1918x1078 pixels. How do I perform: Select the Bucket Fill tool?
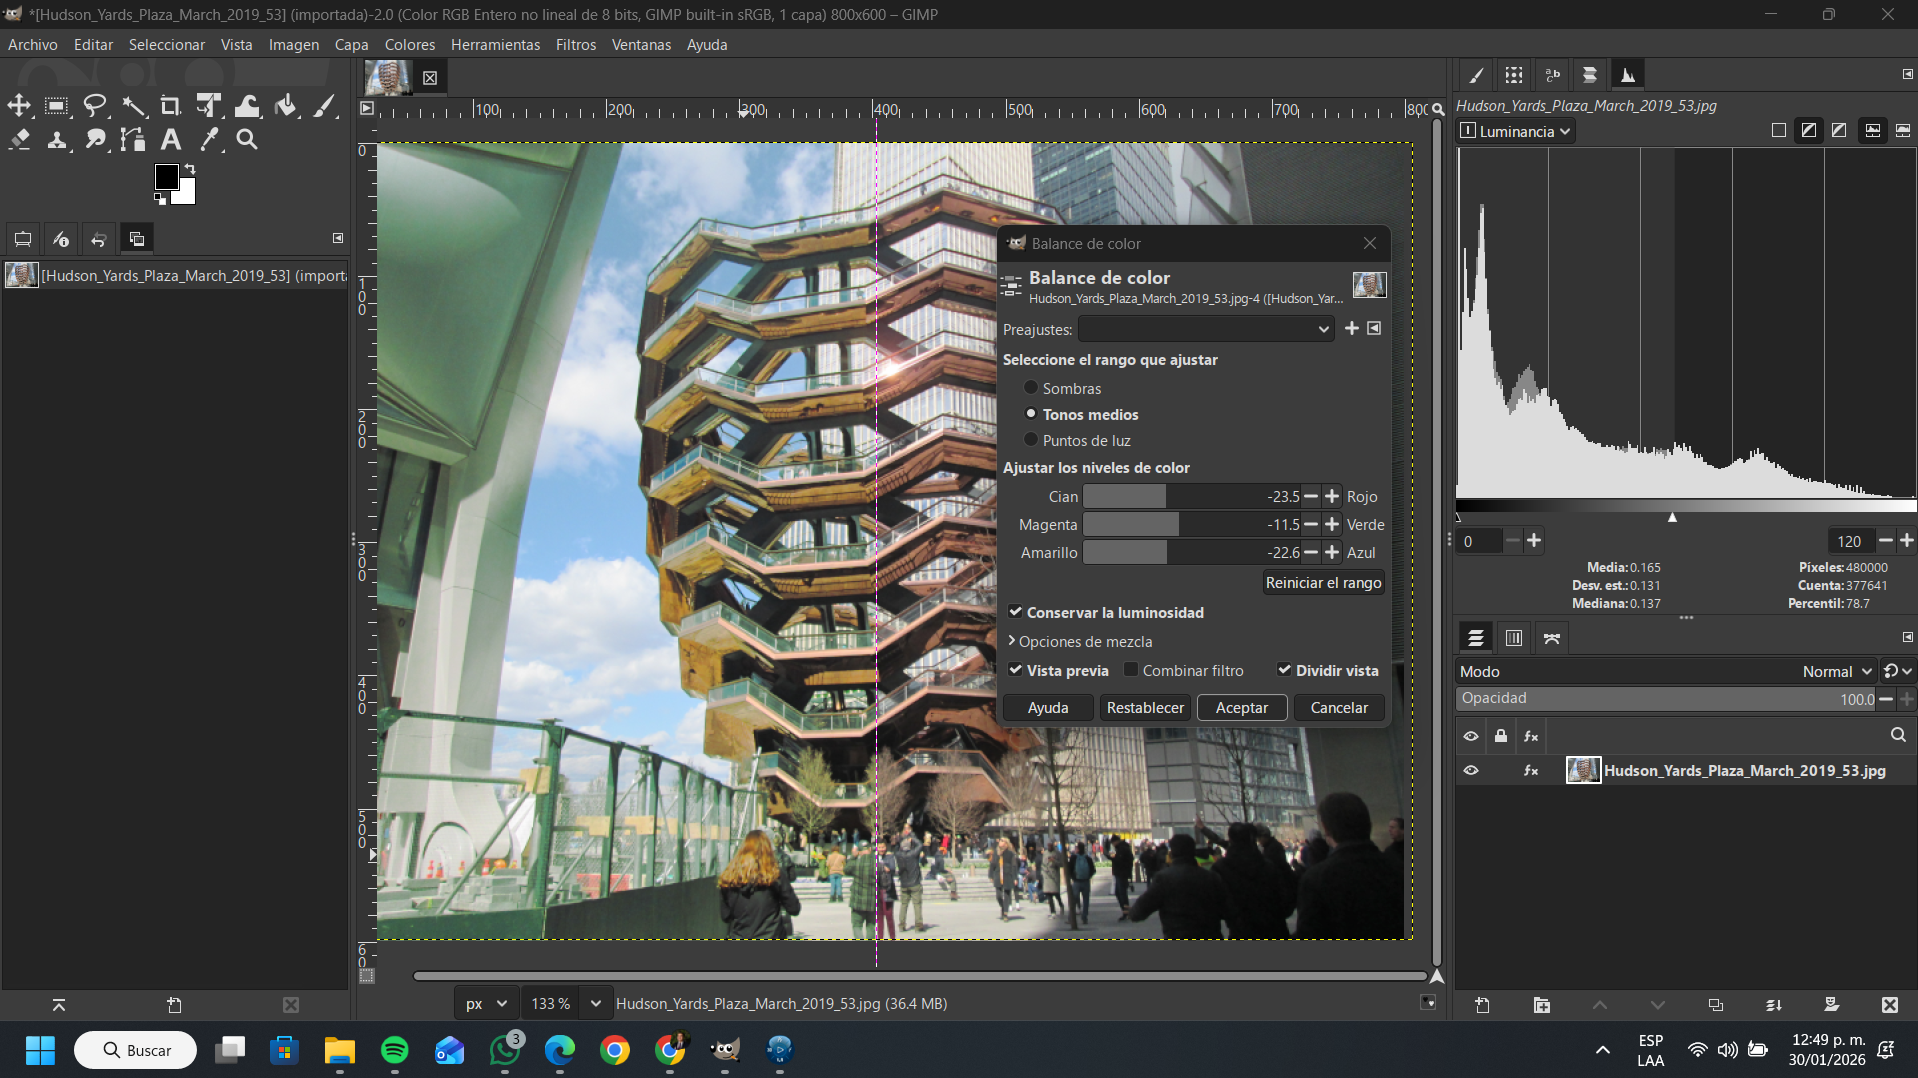(286, 106)
